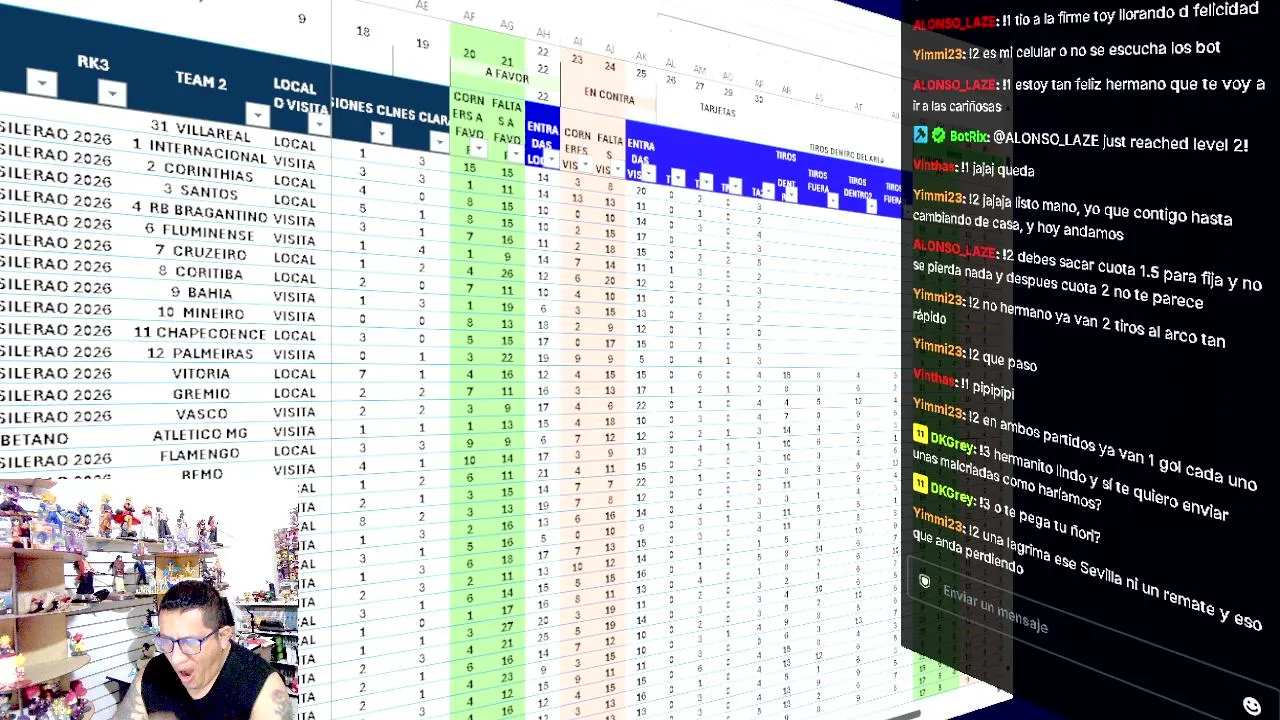Open the FALTAS VIS filter dropdown
Screen dimensions: 1280x720
point(617,169)
